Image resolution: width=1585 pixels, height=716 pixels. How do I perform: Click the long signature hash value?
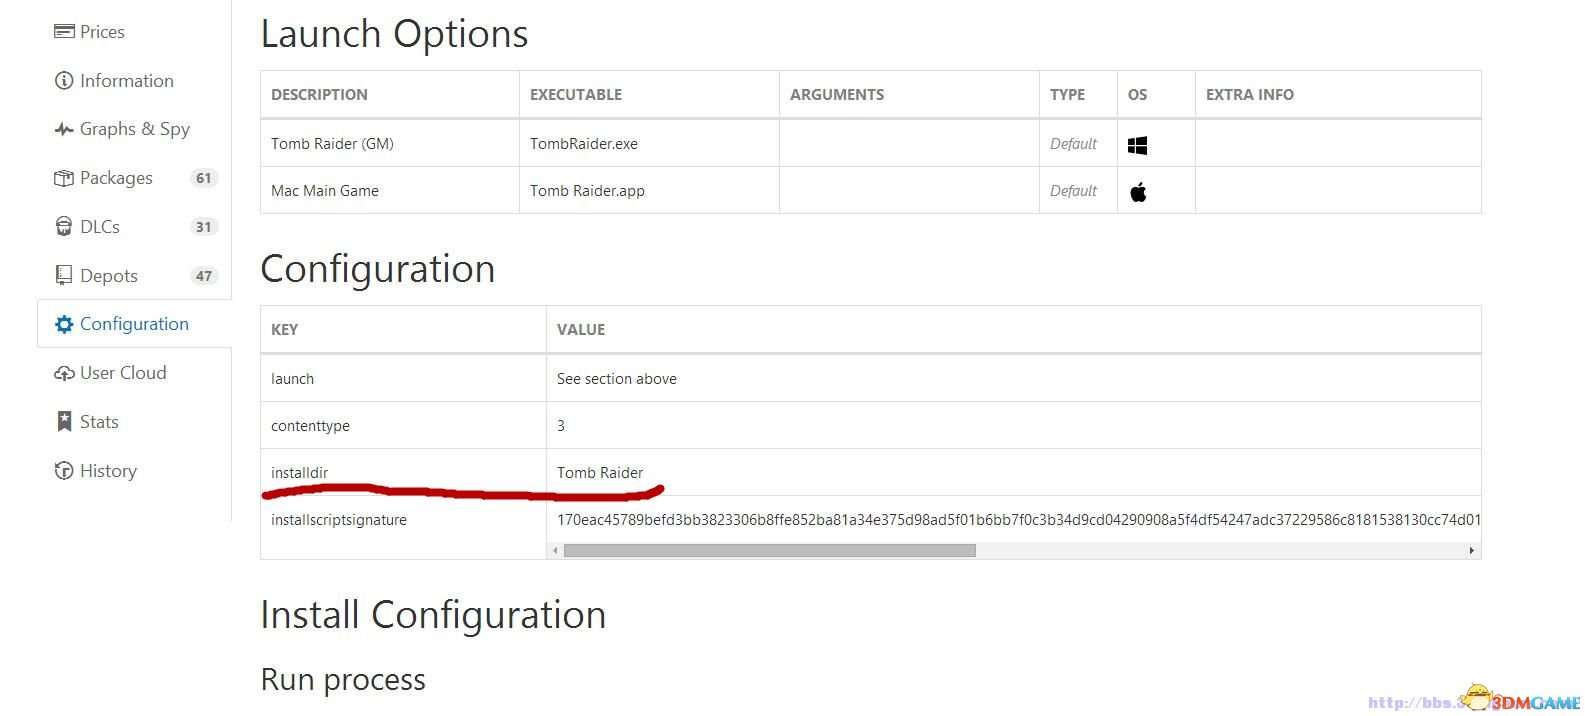pyautogui.click(x=1018, y=520)
